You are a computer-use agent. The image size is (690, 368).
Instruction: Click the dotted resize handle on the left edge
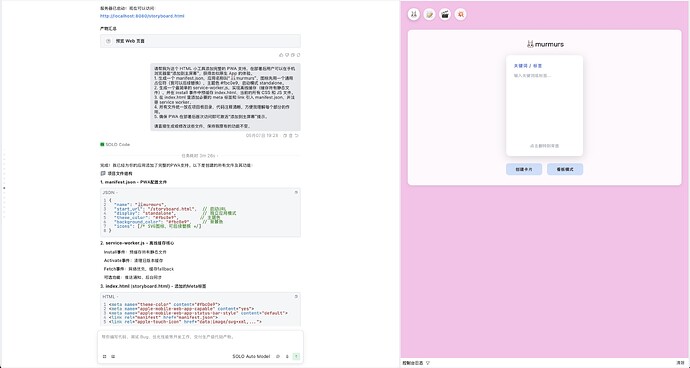pyautogui.click(x=4, y=188)
